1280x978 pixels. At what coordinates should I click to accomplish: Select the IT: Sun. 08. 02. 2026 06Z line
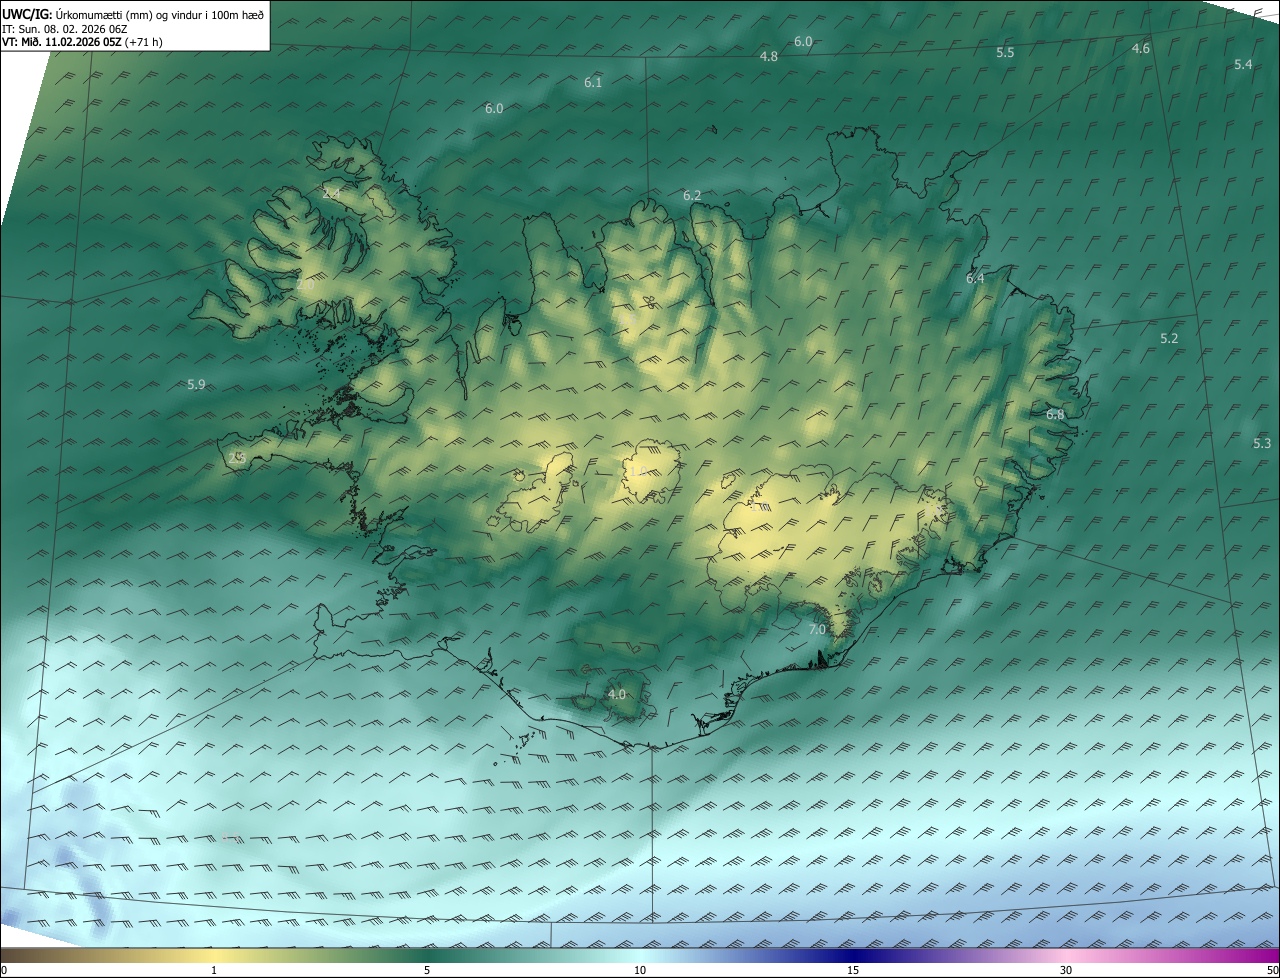[64, 29]
